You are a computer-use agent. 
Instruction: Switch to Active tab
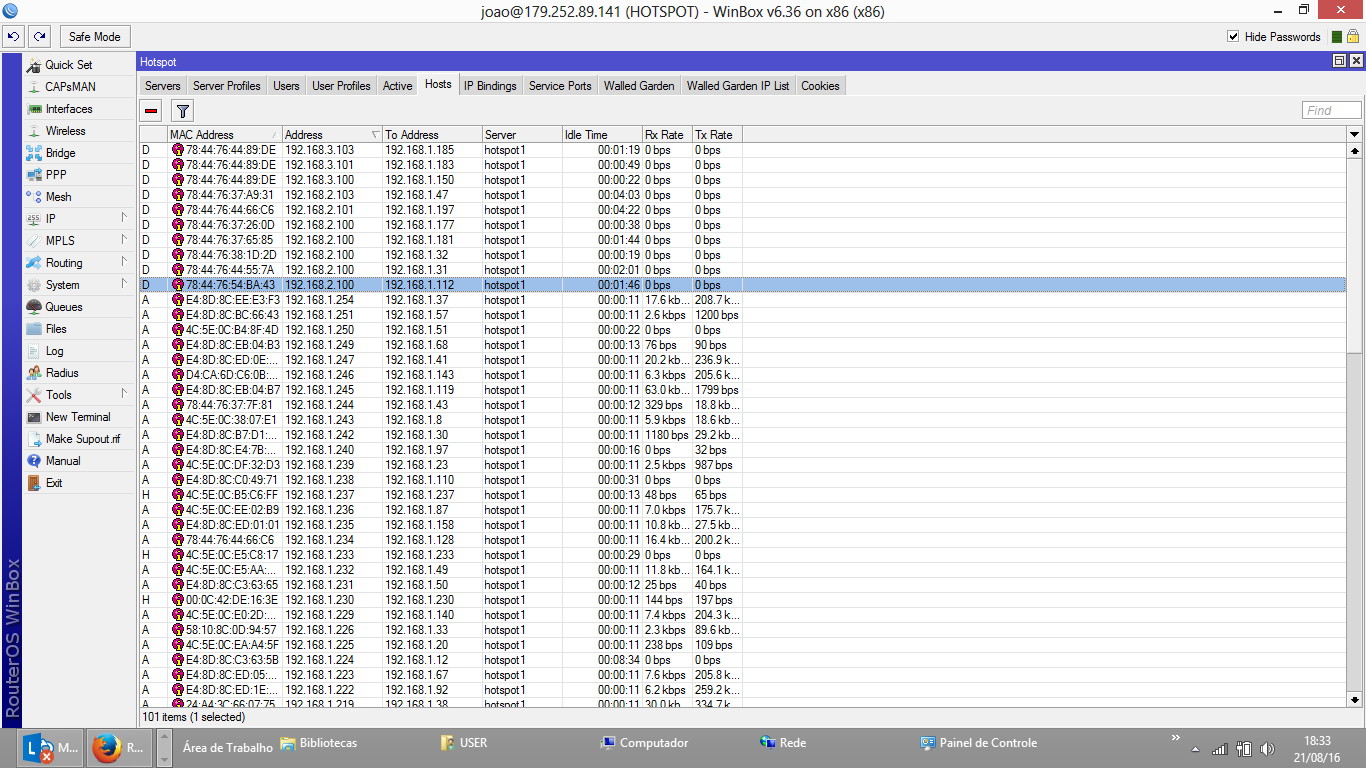tap(397, 86)
